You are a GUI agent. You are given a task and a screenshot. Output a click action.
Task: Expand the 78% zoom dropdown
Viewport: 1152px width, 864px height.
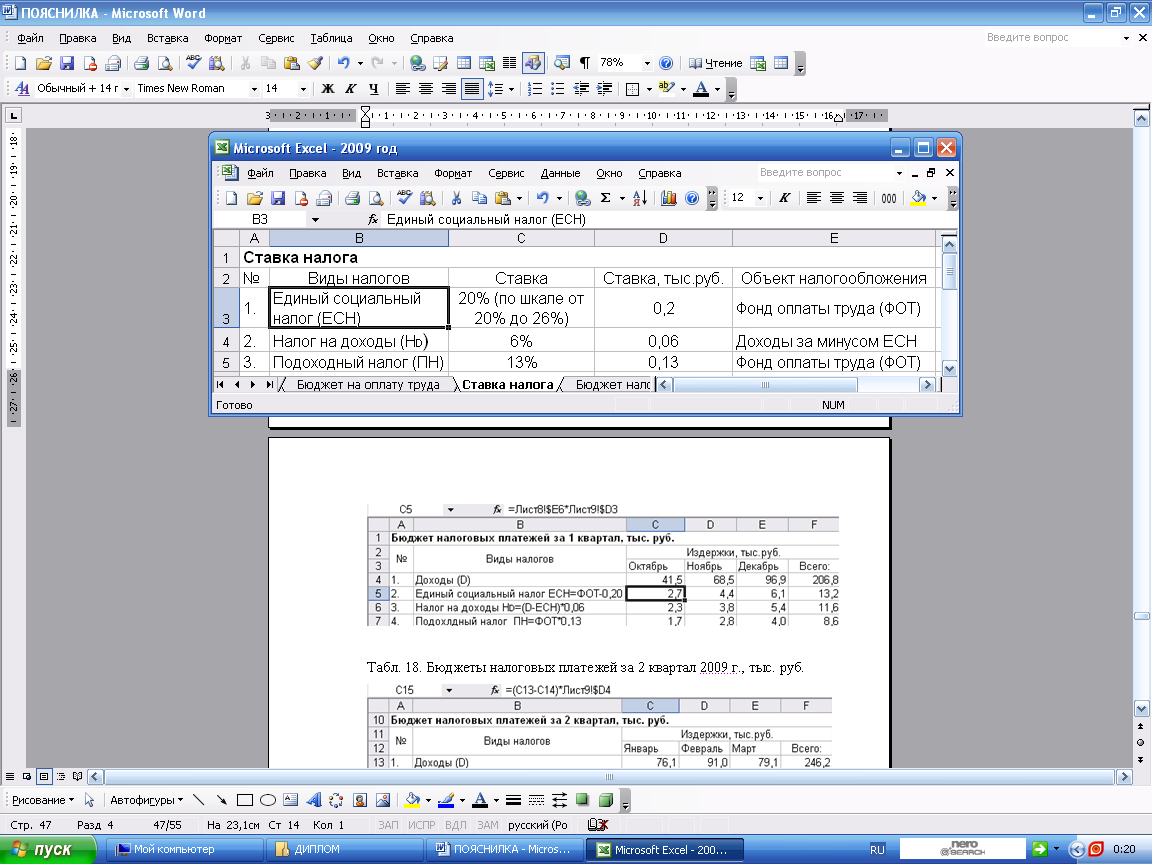click(x=647, y=63)
